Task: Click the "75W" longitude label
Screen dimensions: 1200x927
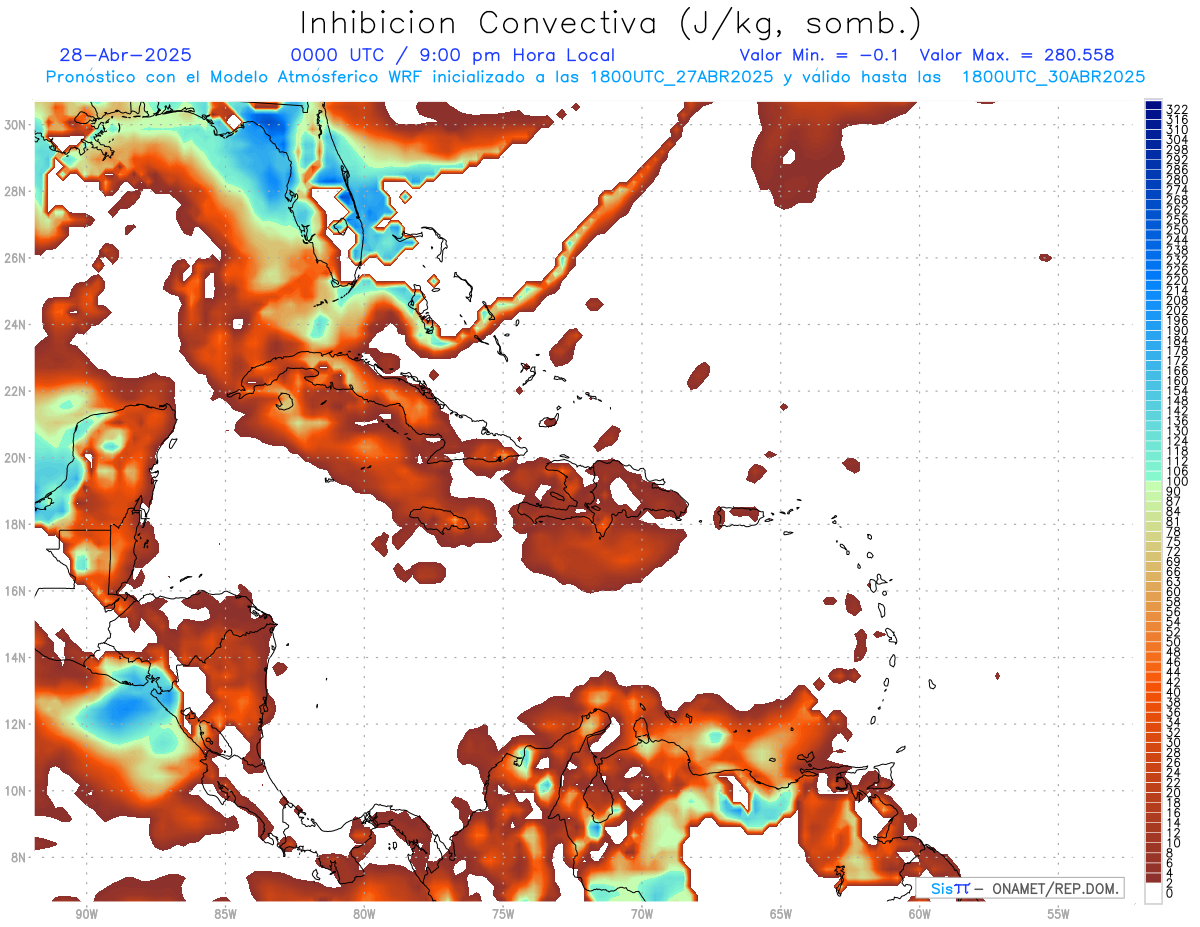Action: (502, 914)
